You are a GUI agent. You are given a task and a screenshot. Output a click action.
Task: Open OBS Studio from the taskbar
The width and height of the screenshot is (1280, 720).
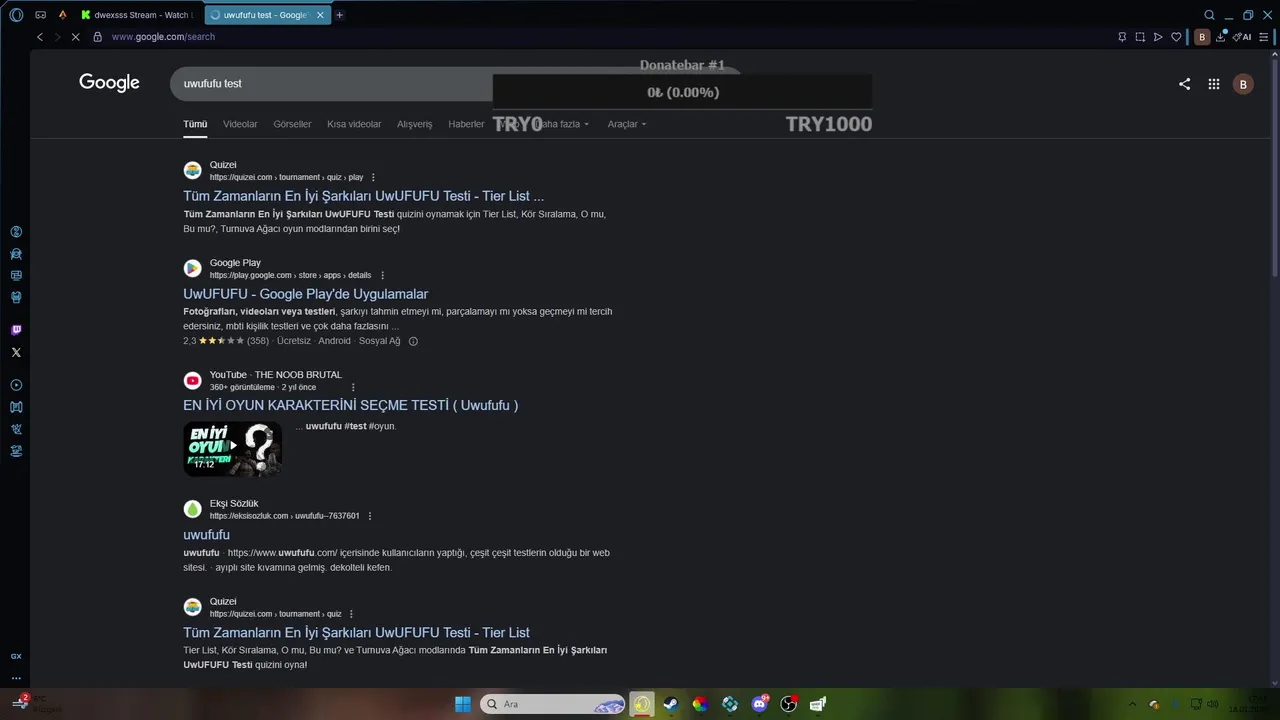788,704
